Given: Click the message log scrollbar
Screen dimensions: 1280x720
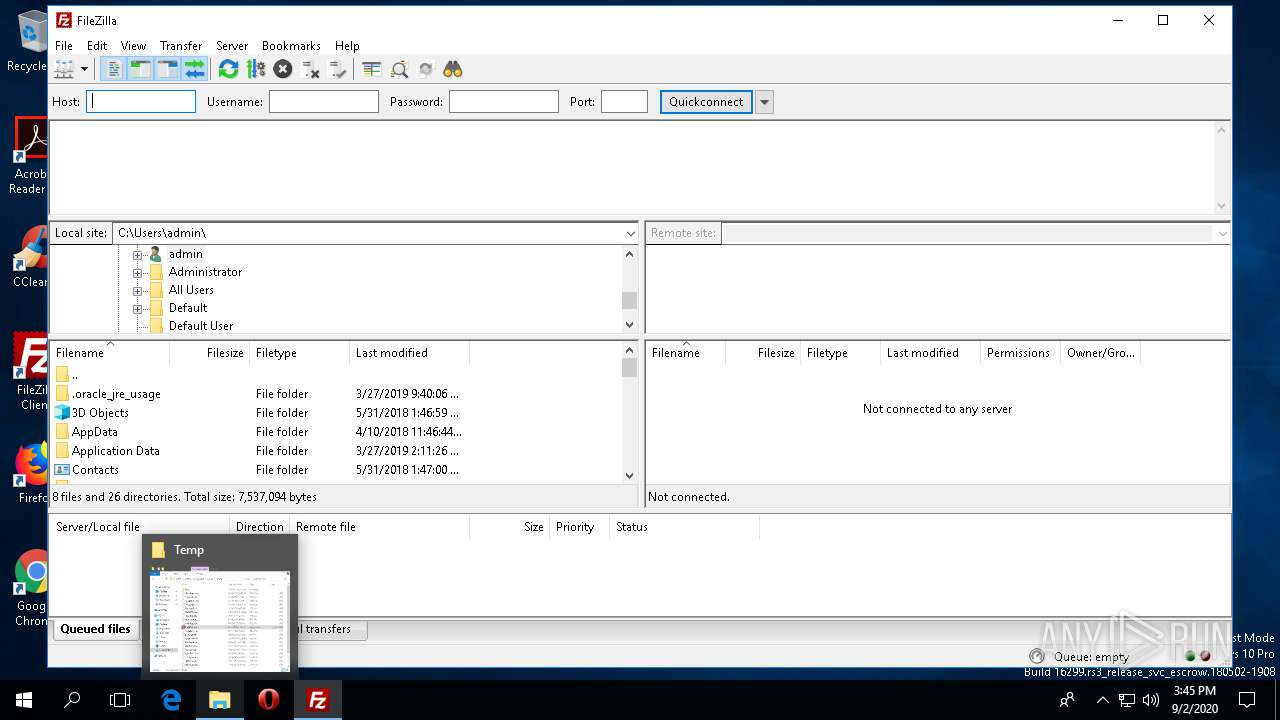Looking at the screenshot, I should (1221, 167).
